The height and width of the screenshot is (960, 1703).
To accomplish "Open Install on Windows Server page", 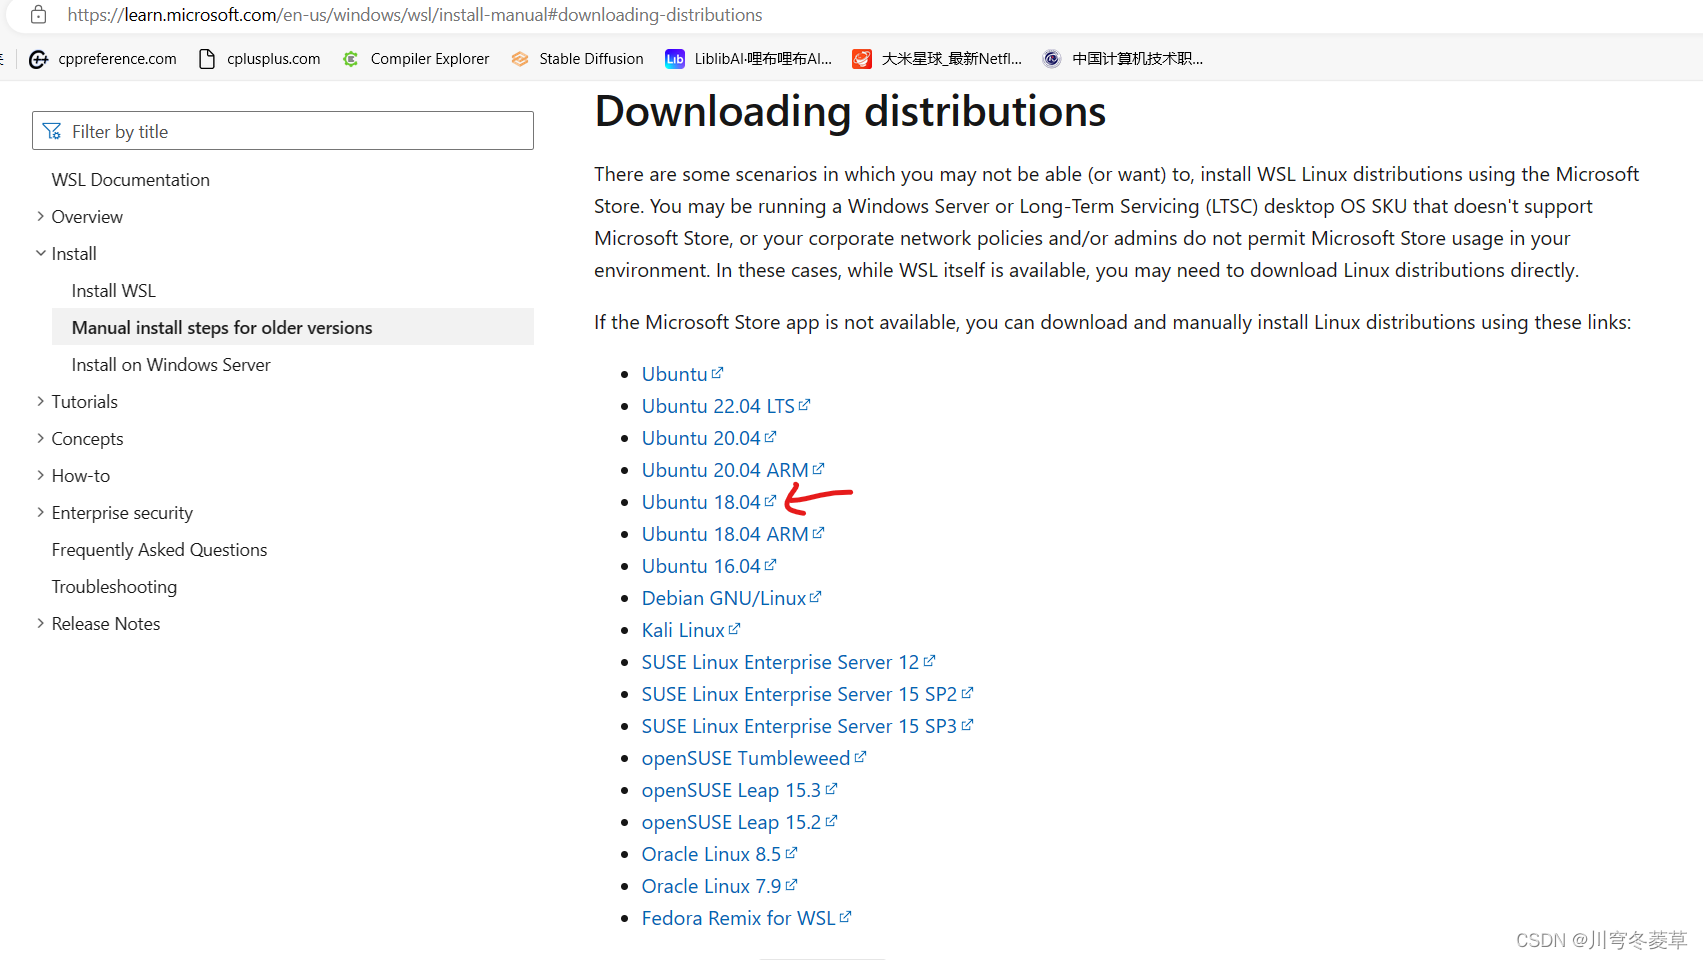I will (171, 365).
